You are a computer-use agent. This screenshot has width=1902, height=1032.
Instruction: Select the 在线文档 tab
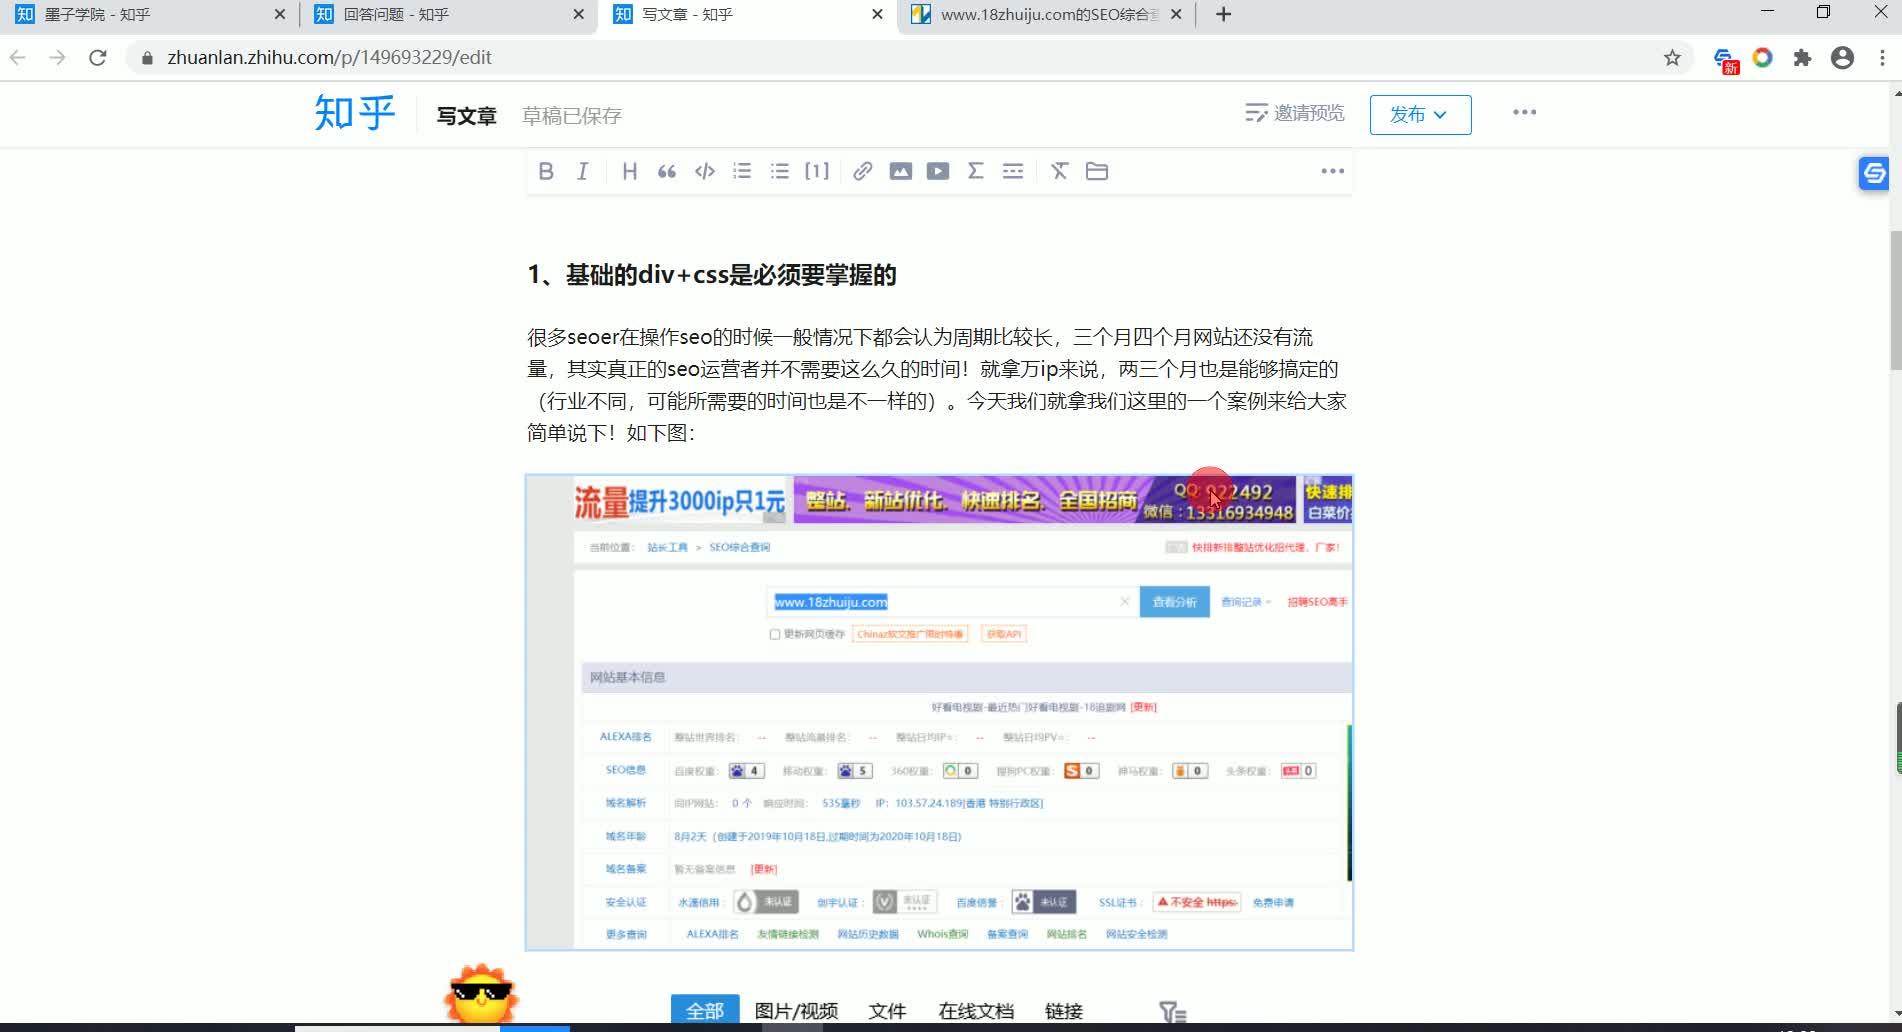tap(976, 1011)
